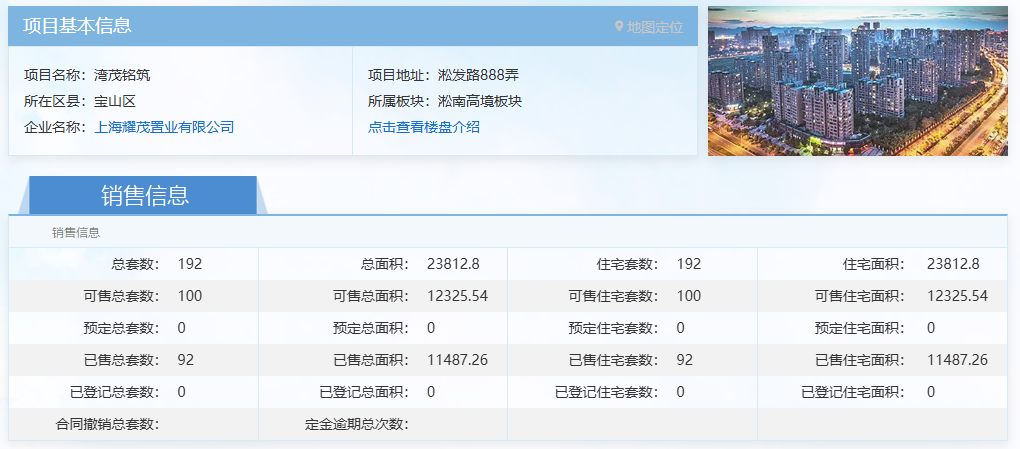Click project name 湾茂铭筑

coord(122,75)
